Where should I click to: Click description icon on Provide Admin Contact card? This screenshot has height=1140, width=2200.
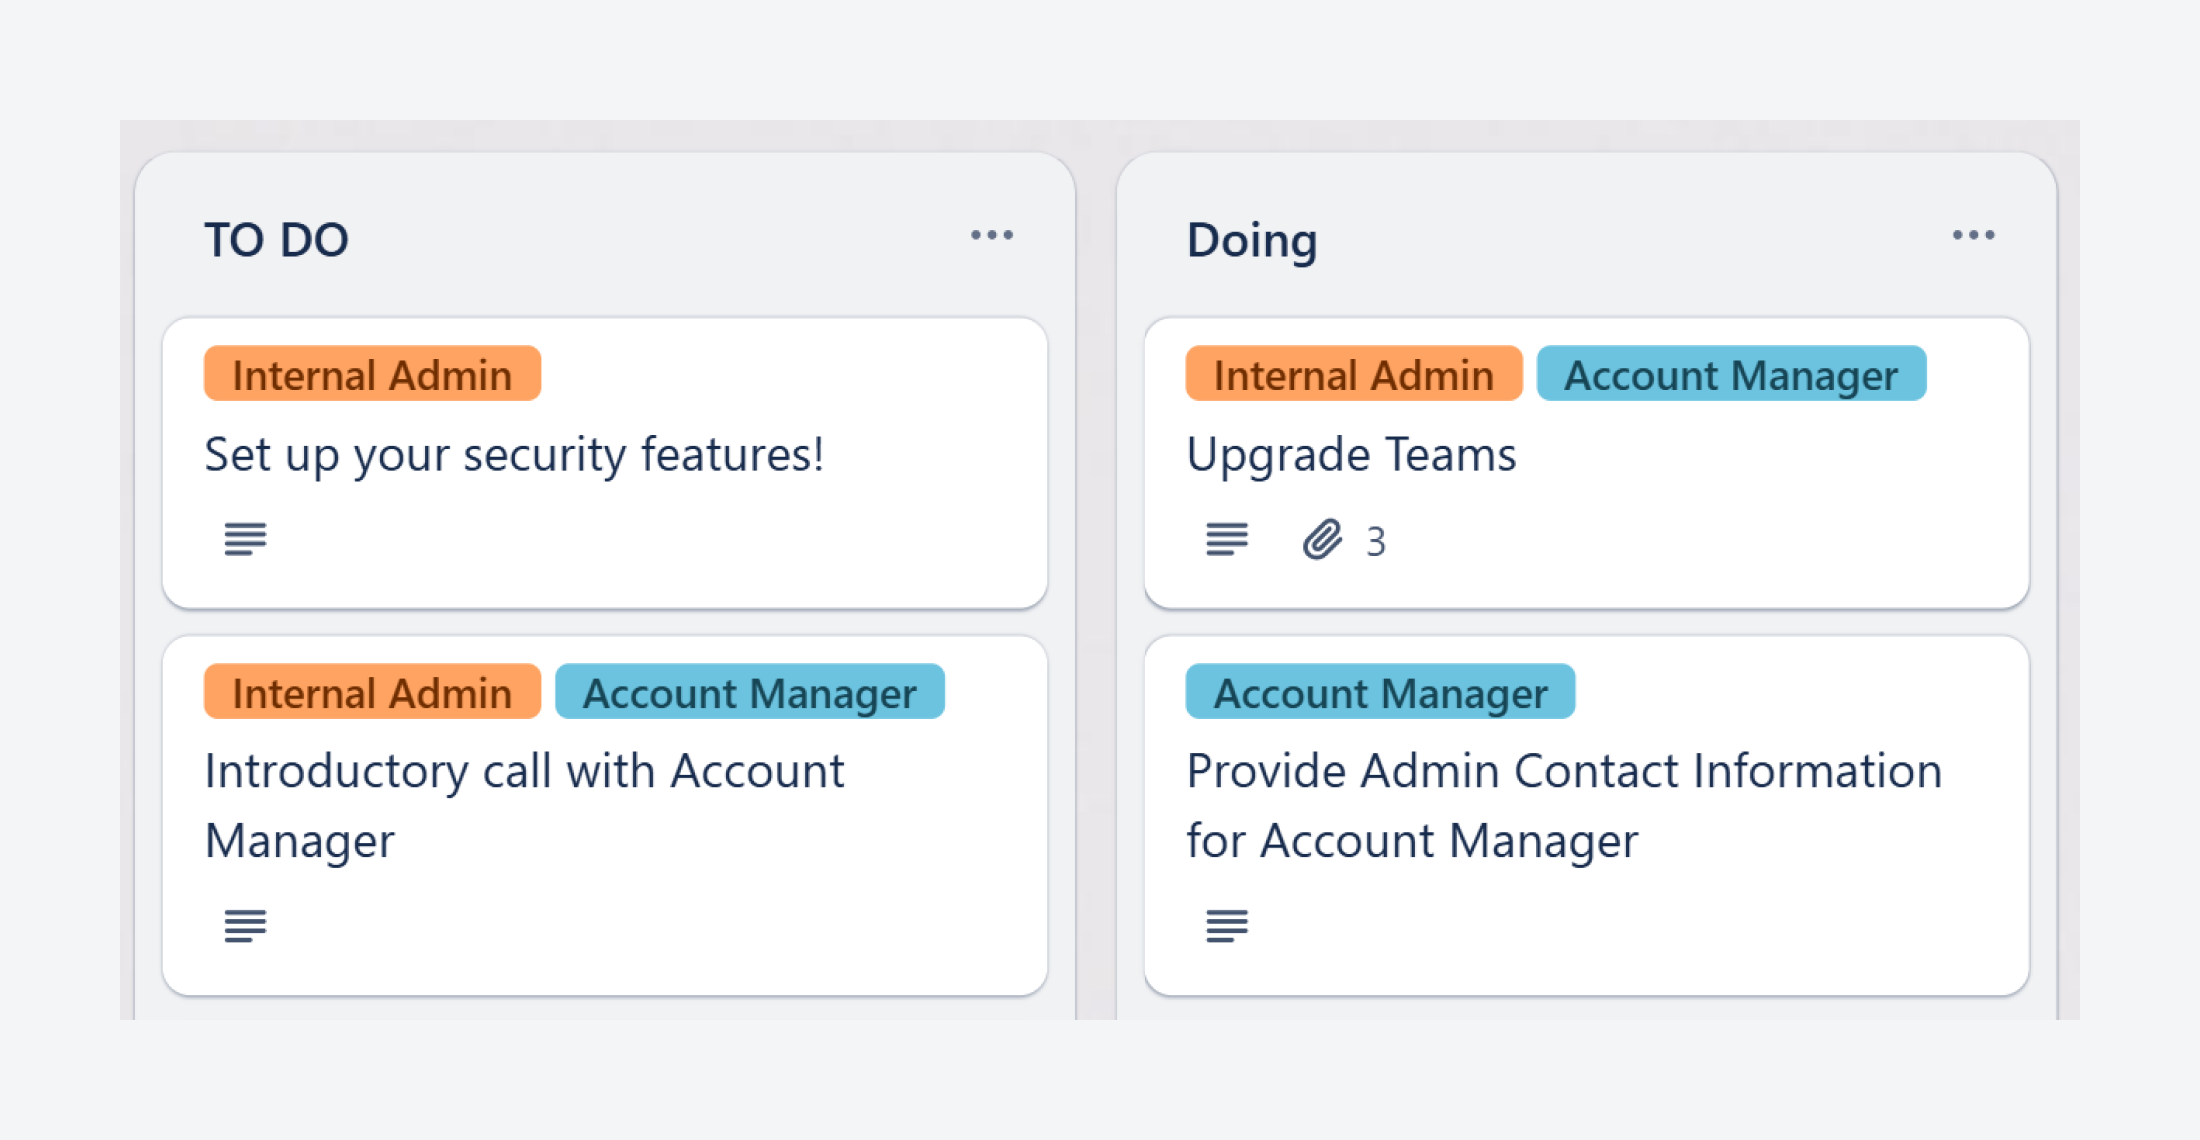[x=1227, y=926]
